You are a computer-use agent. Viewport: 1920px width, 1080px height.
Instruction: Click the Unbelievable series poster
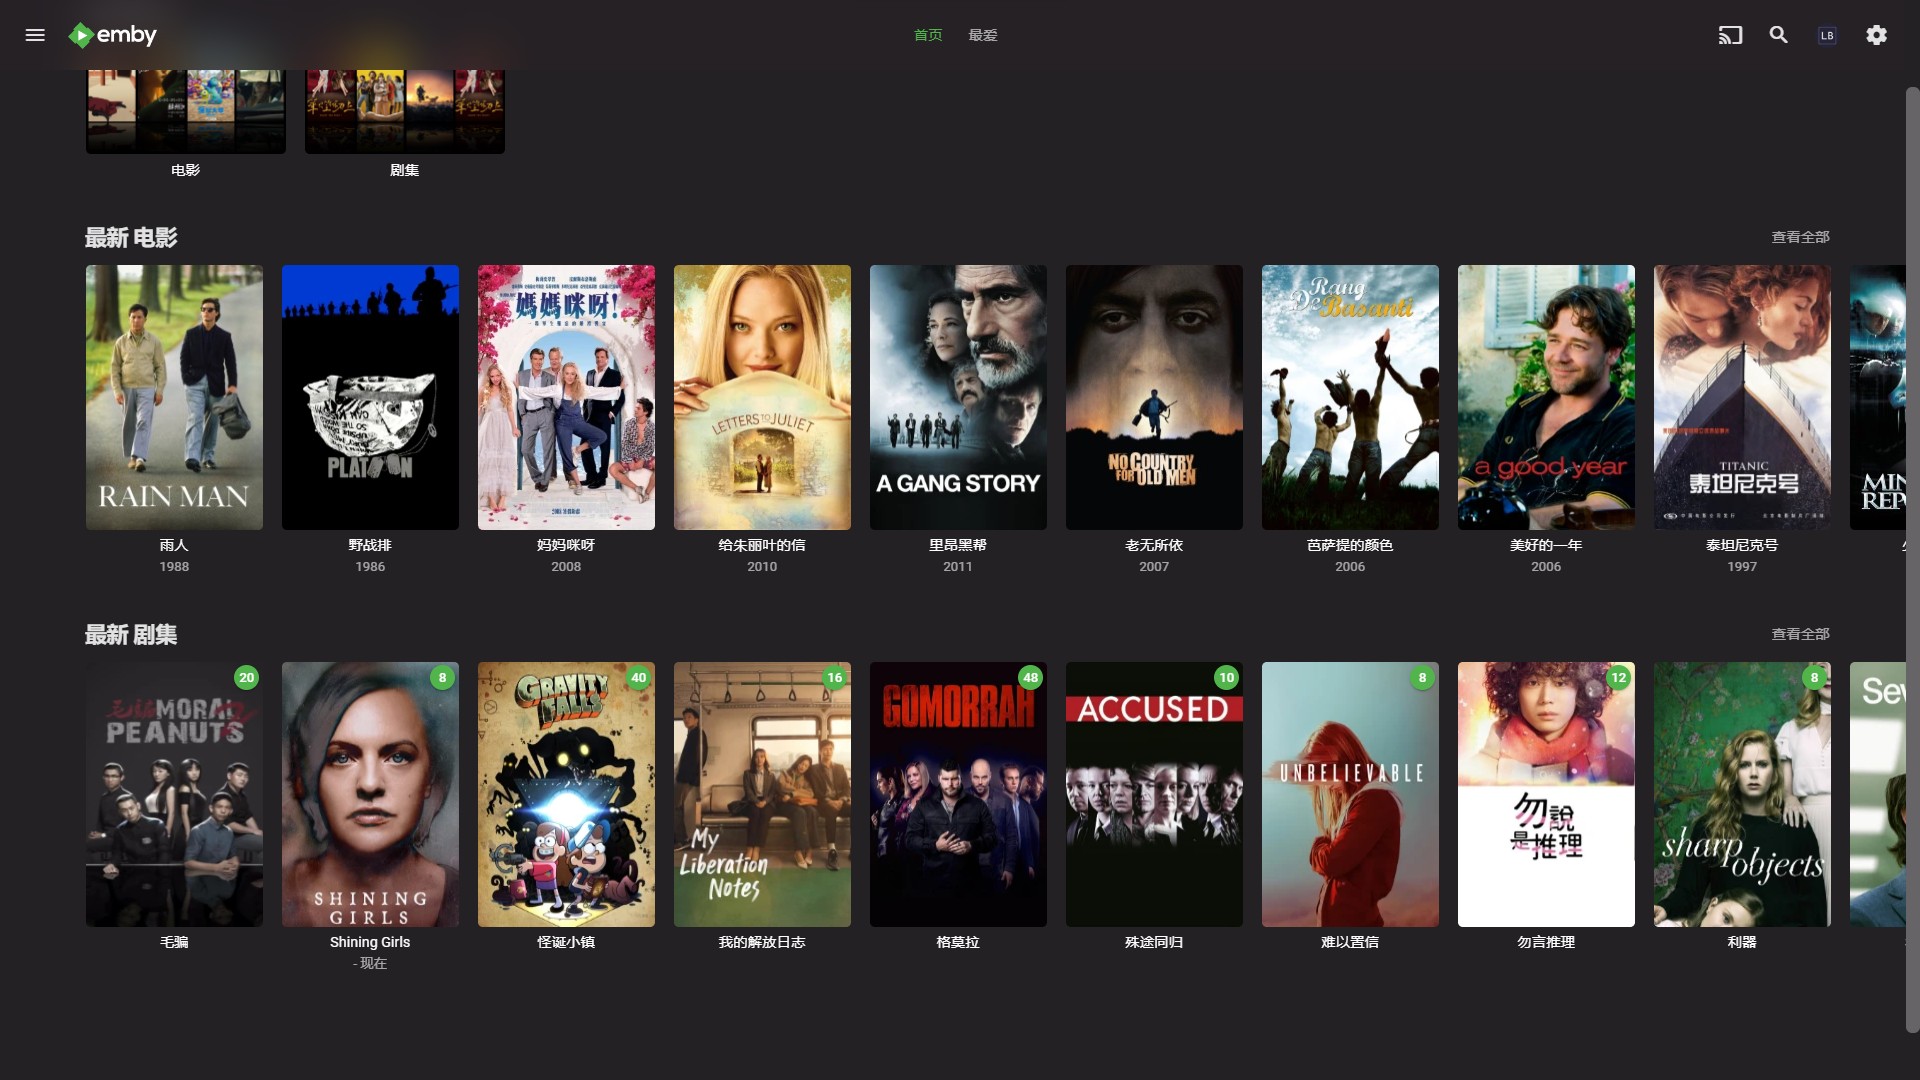(1349, 794)
